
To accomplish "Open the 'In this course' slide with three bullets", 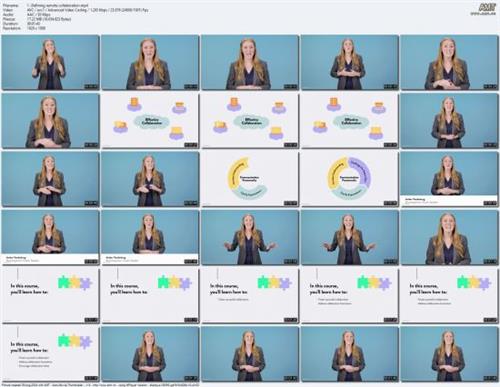I will pos(50,354).
